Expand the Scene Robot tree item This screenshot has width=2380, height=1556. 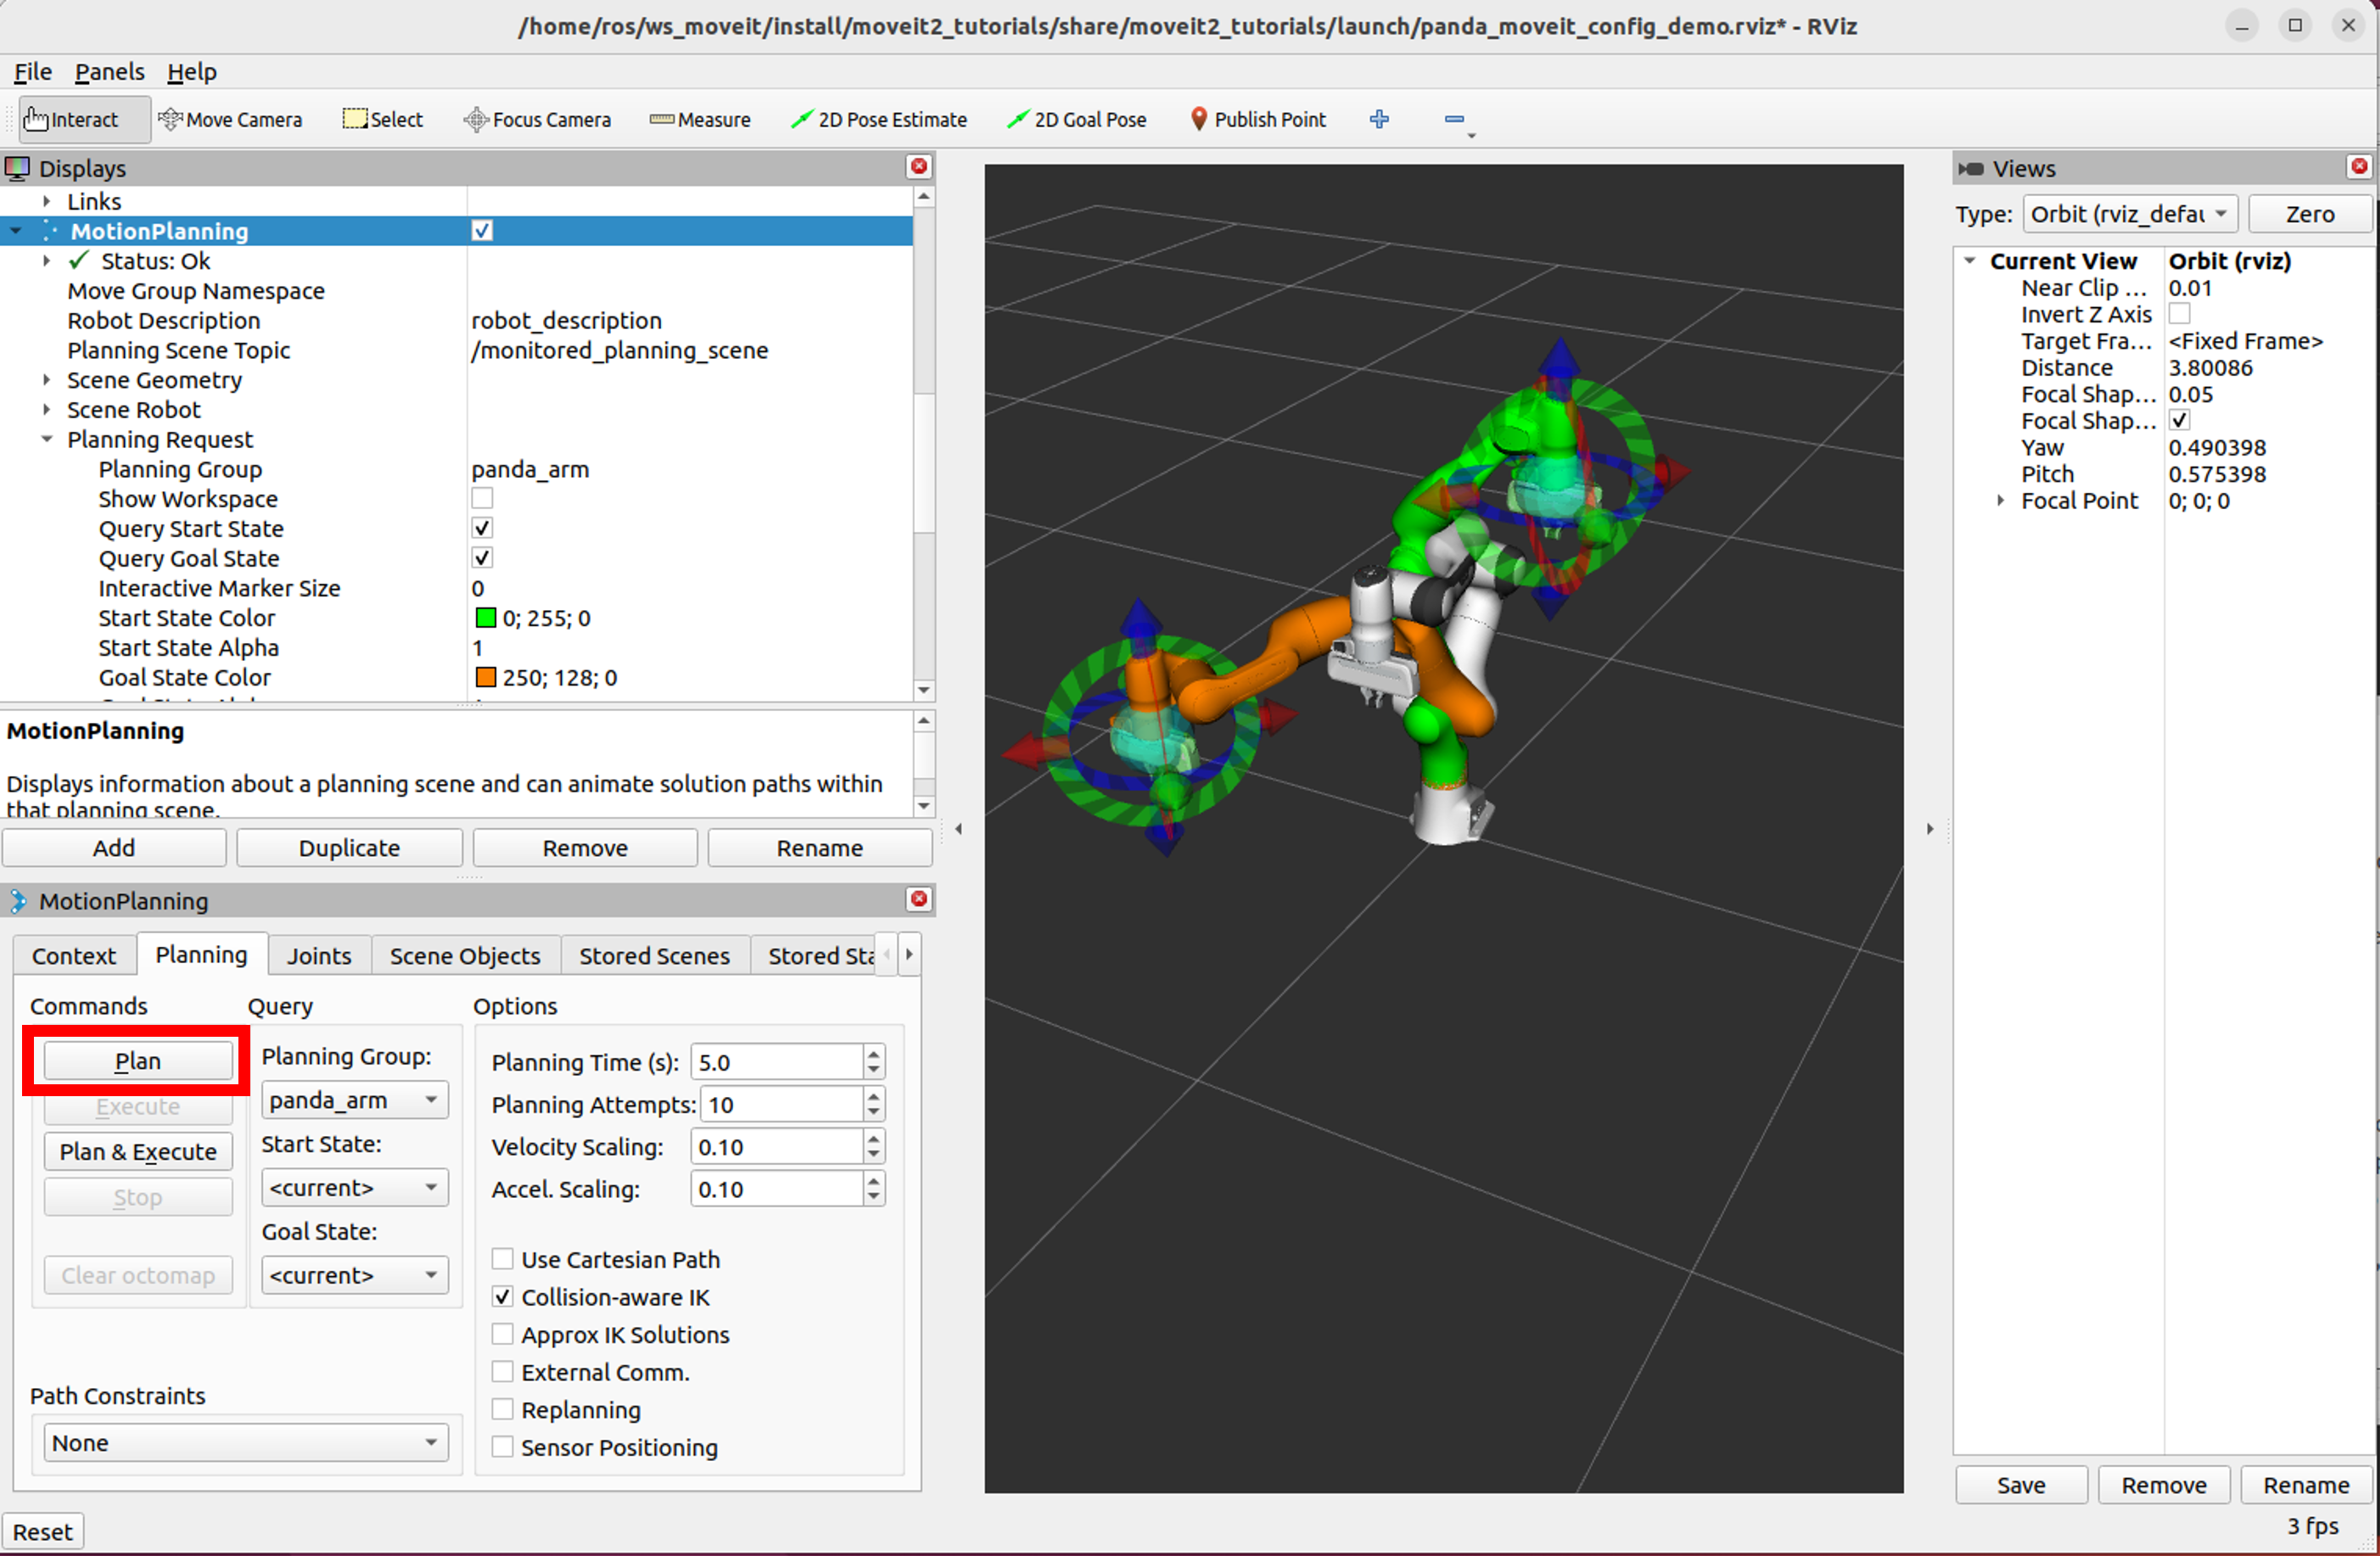point(47,410)
